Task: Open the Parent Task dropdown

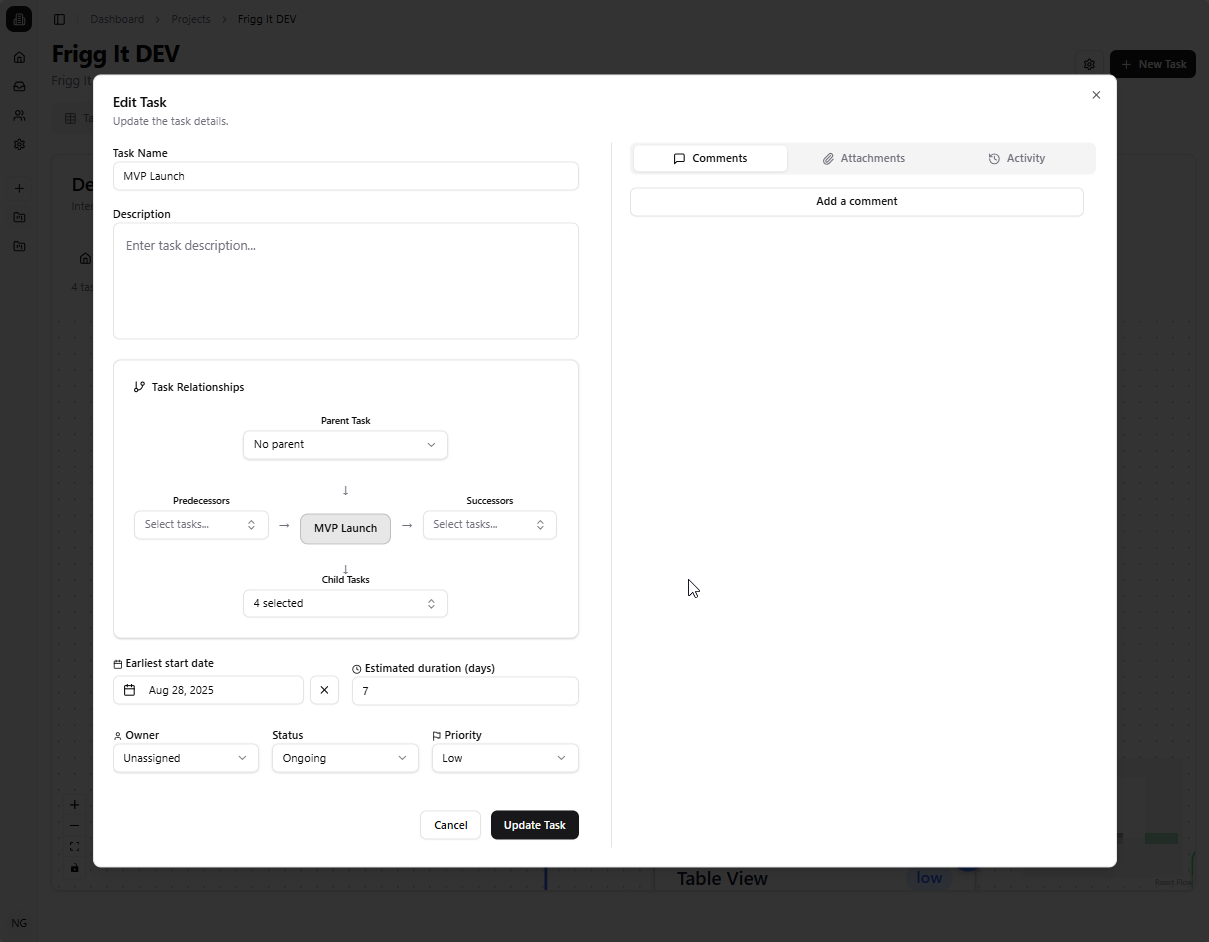Action: [345, 445]
